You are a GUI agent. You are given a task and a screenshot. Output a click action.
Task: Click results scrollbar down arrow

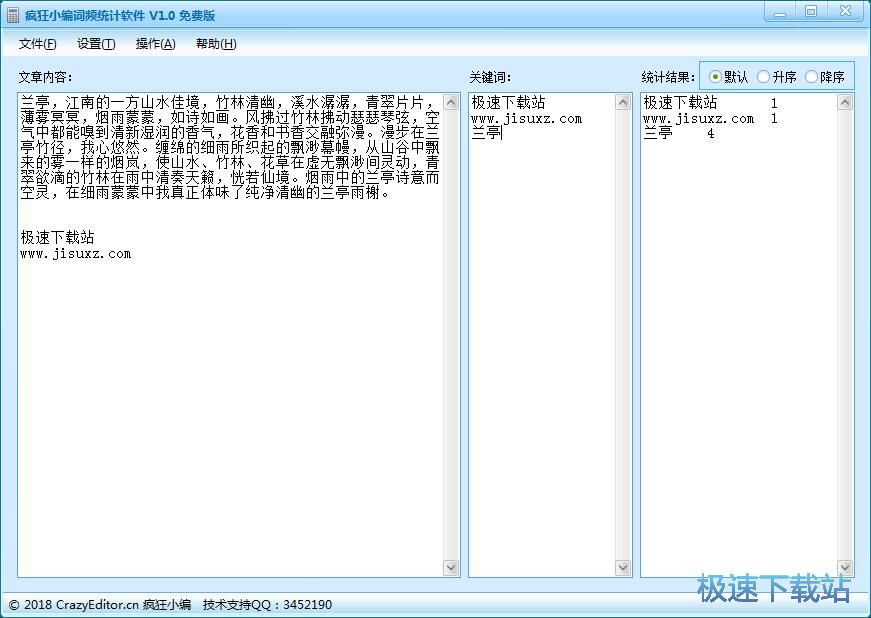(x=845, y=567)
